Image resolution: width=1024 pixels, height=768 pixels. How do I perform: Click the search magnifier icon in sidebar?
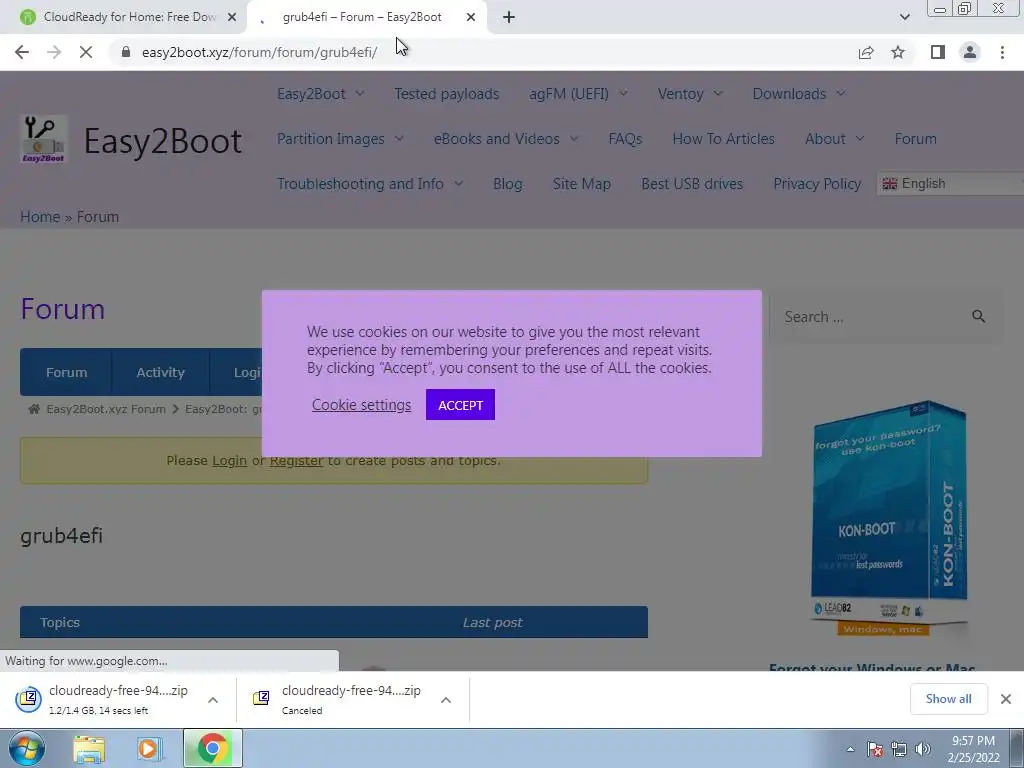click(x=978, y=317)
